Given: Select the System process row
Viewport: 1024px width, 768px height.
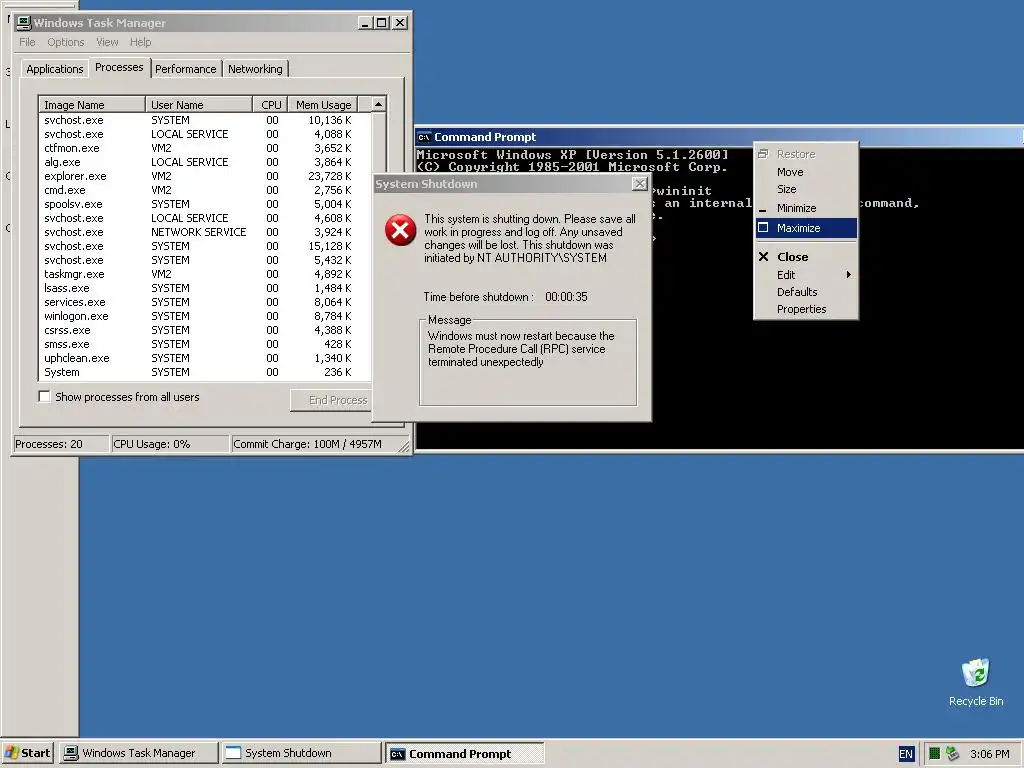Looking at the screenshot, I should tap(204, 372).
